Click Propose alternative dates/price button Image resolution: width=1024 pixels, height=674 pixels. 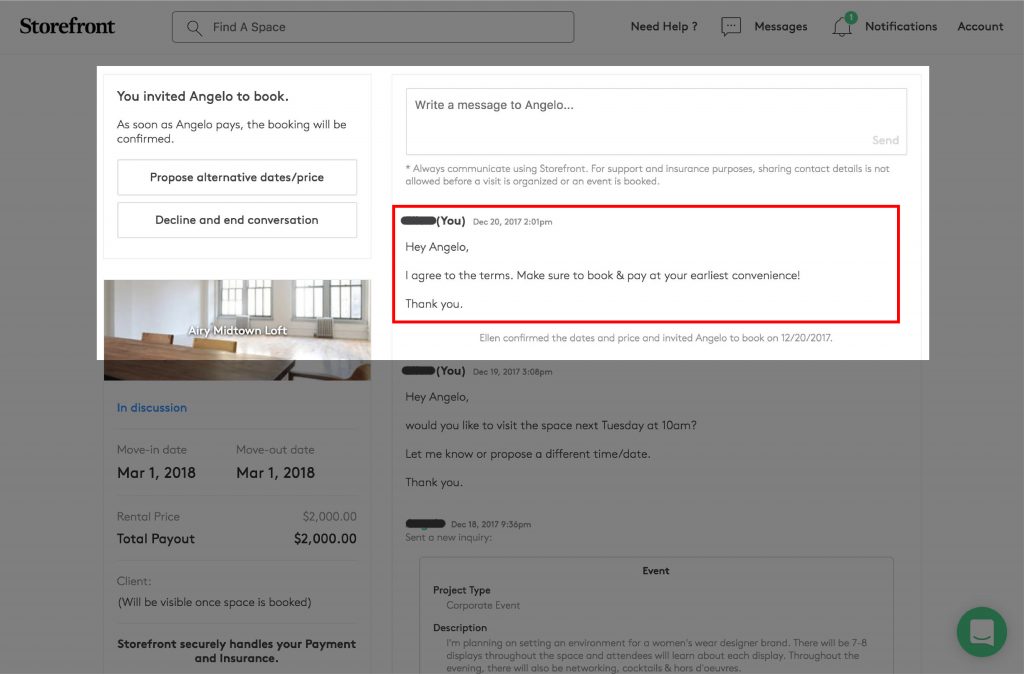pos(237,177)
